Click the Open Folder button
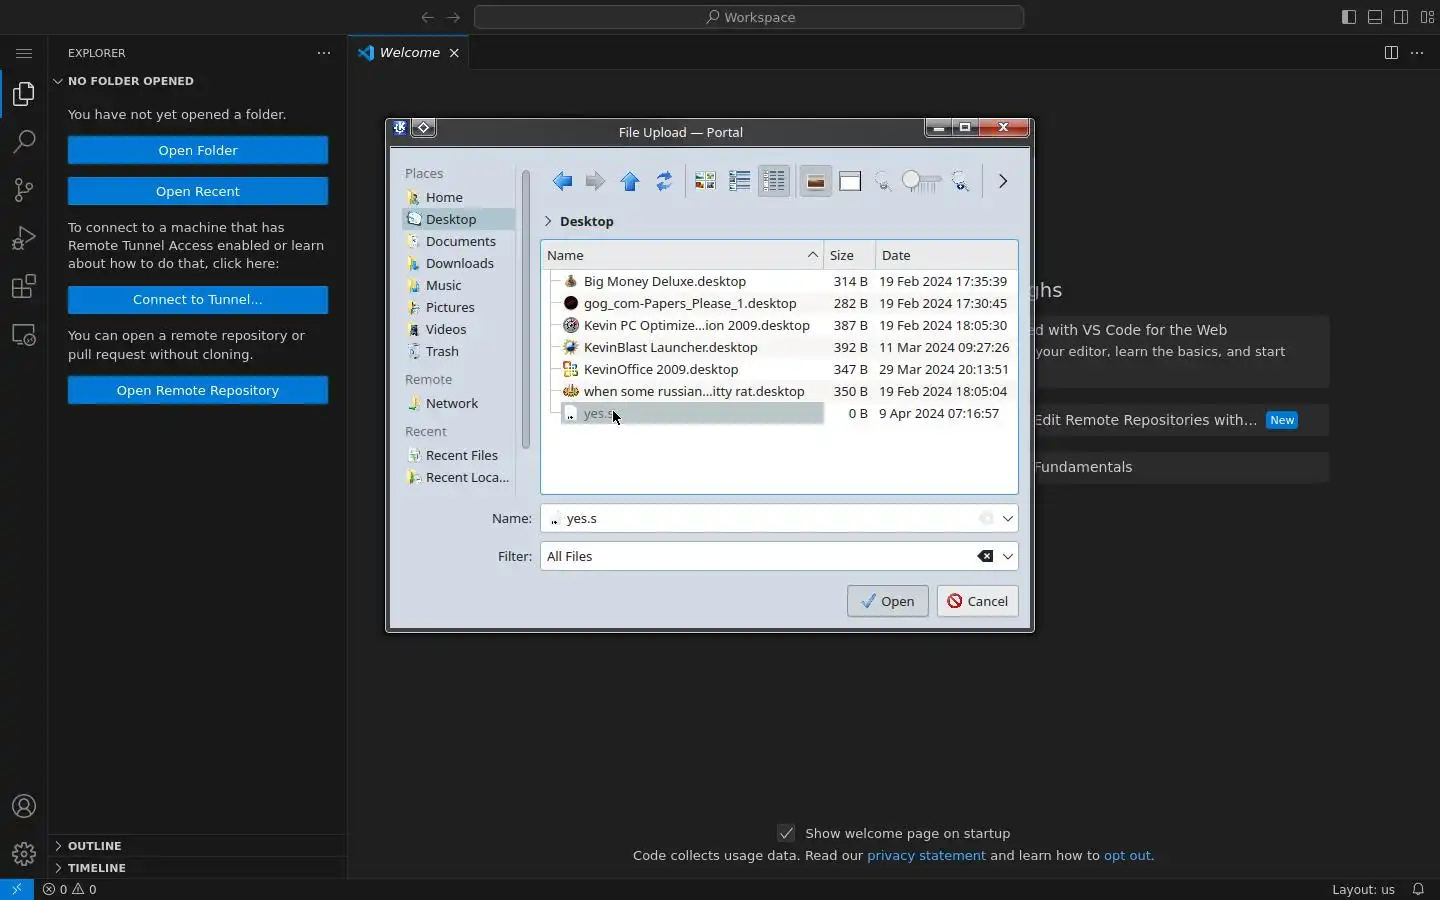Viewport: 1440px width, 900px height. 198,150
